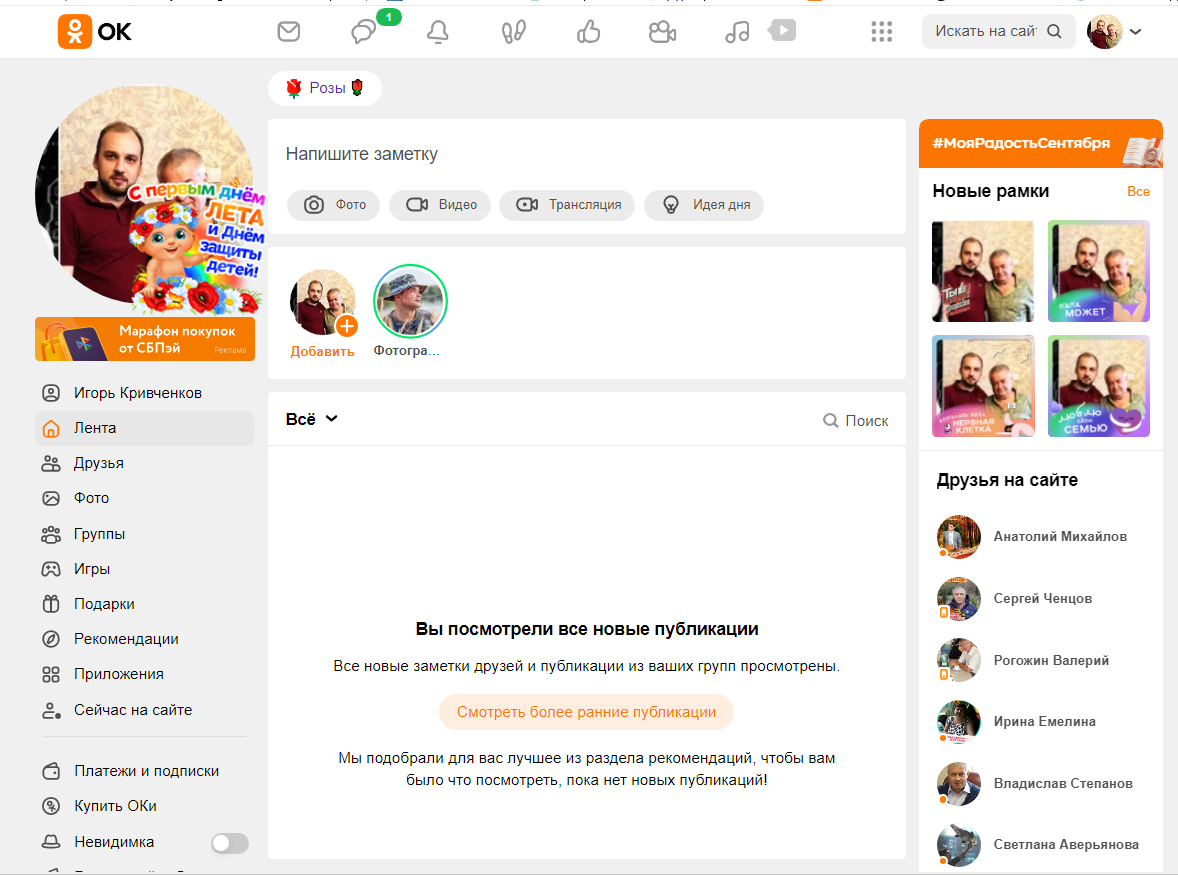Screen dimensions: 1178x875
Task: Click Смотреть более ранние публикации button
Action: click(586, 712)
